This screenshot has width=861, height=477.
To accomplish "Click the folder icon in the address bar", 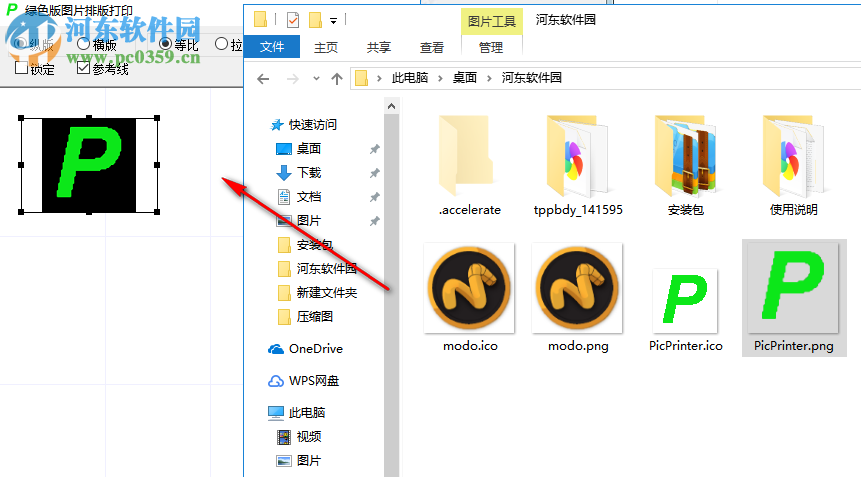I will [361, 78].
